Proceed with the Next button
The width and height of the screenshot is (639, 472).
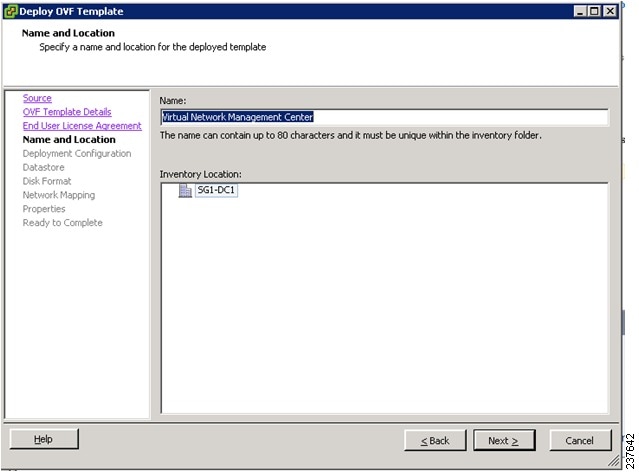(504, 441)
